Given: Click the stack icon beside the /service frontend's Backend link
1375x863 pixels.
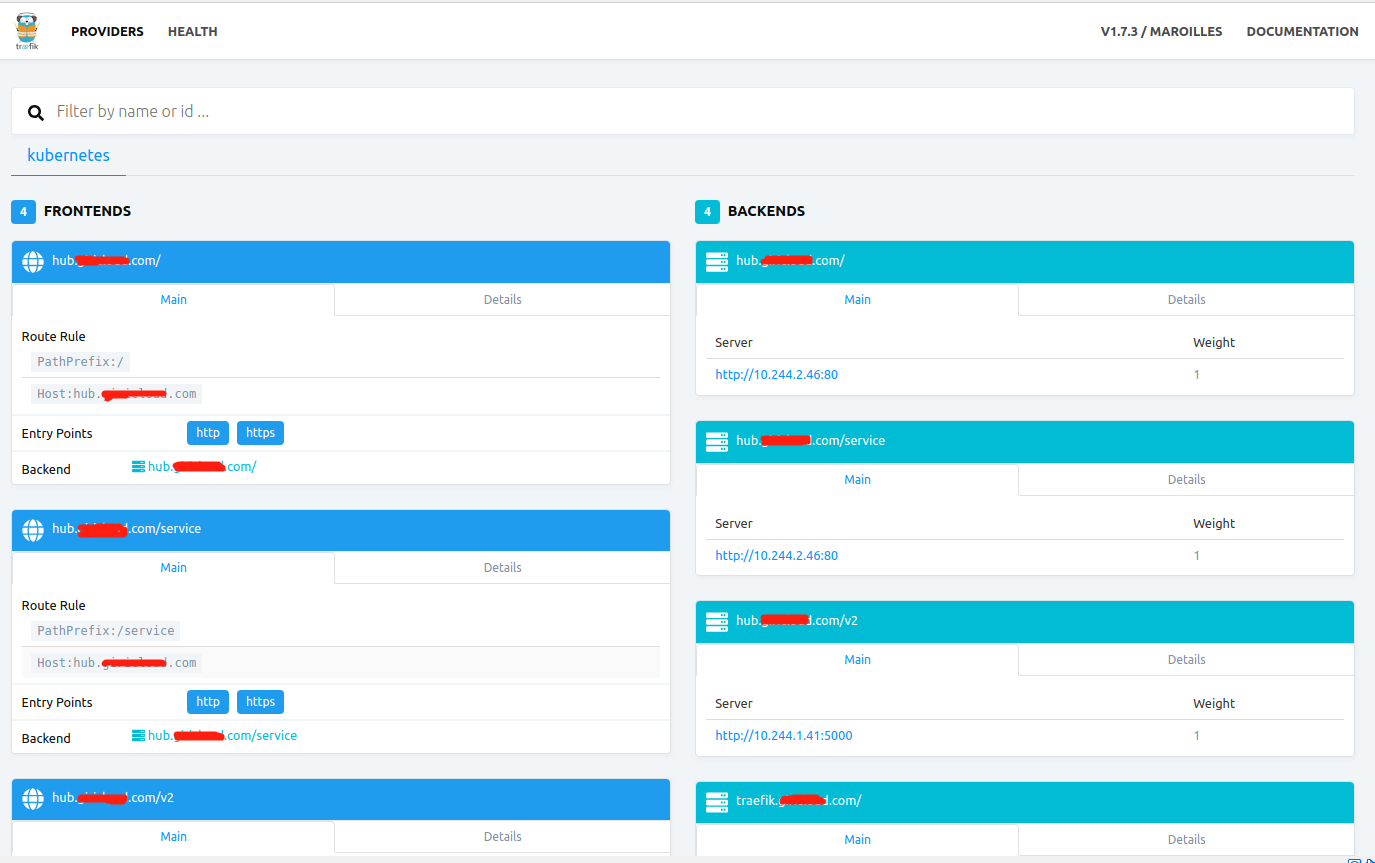Looking at the screenshot, I should pyautogui.click(x=139, y=735).
